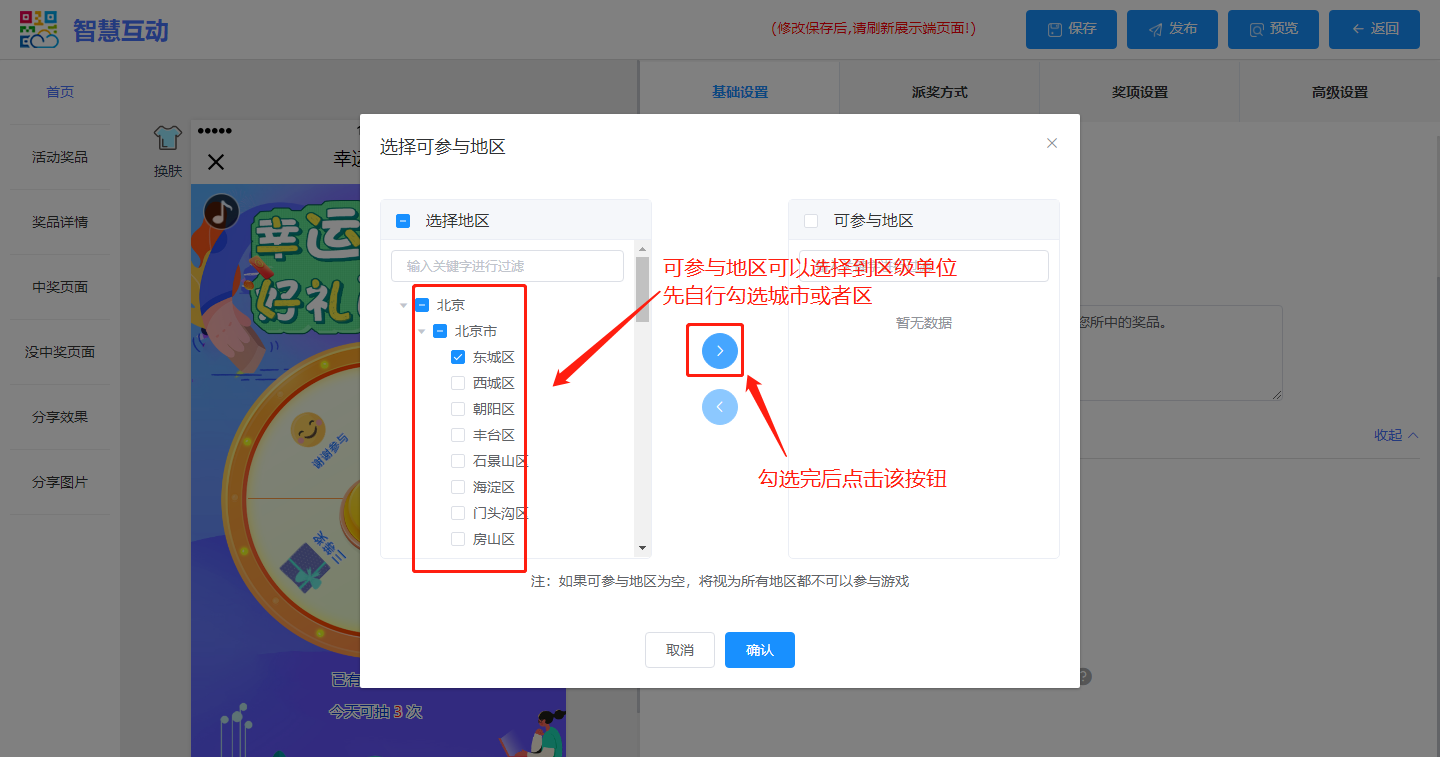Close the region selection dialog

(1051, 143)
